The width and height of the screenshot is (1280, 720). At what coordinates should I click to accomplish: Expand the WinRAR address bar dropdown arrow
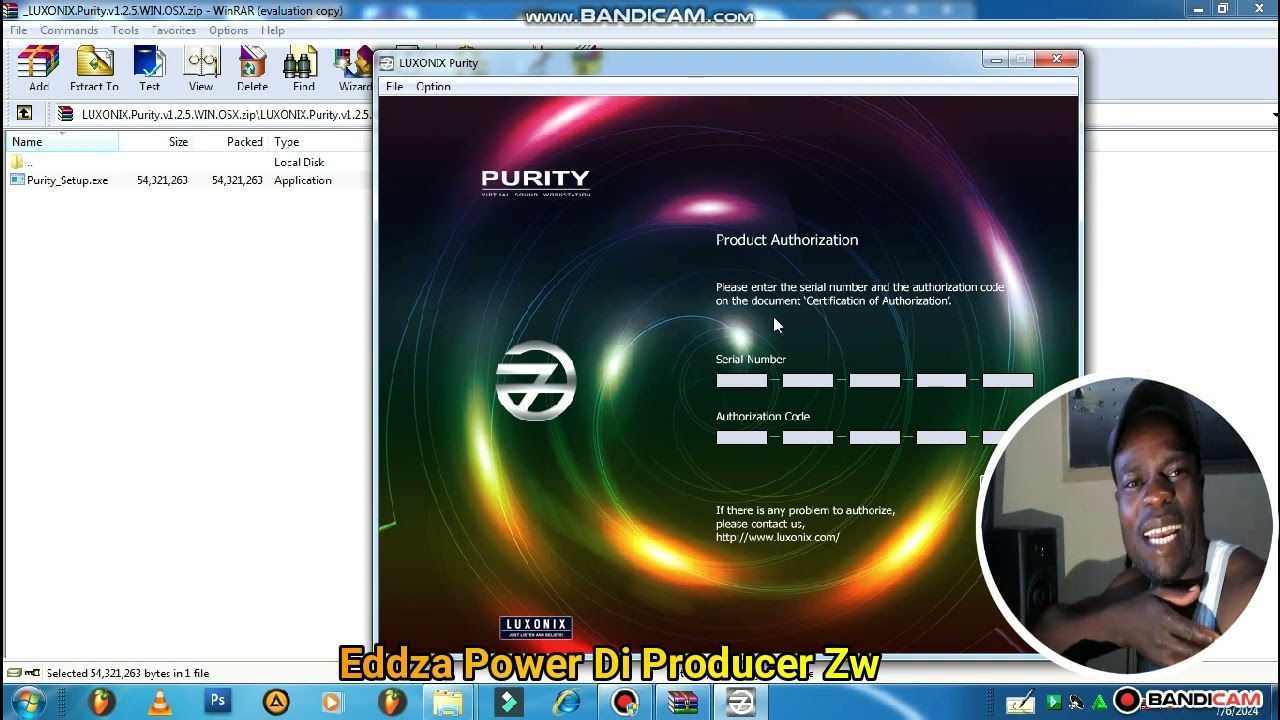coord(1274,115)
